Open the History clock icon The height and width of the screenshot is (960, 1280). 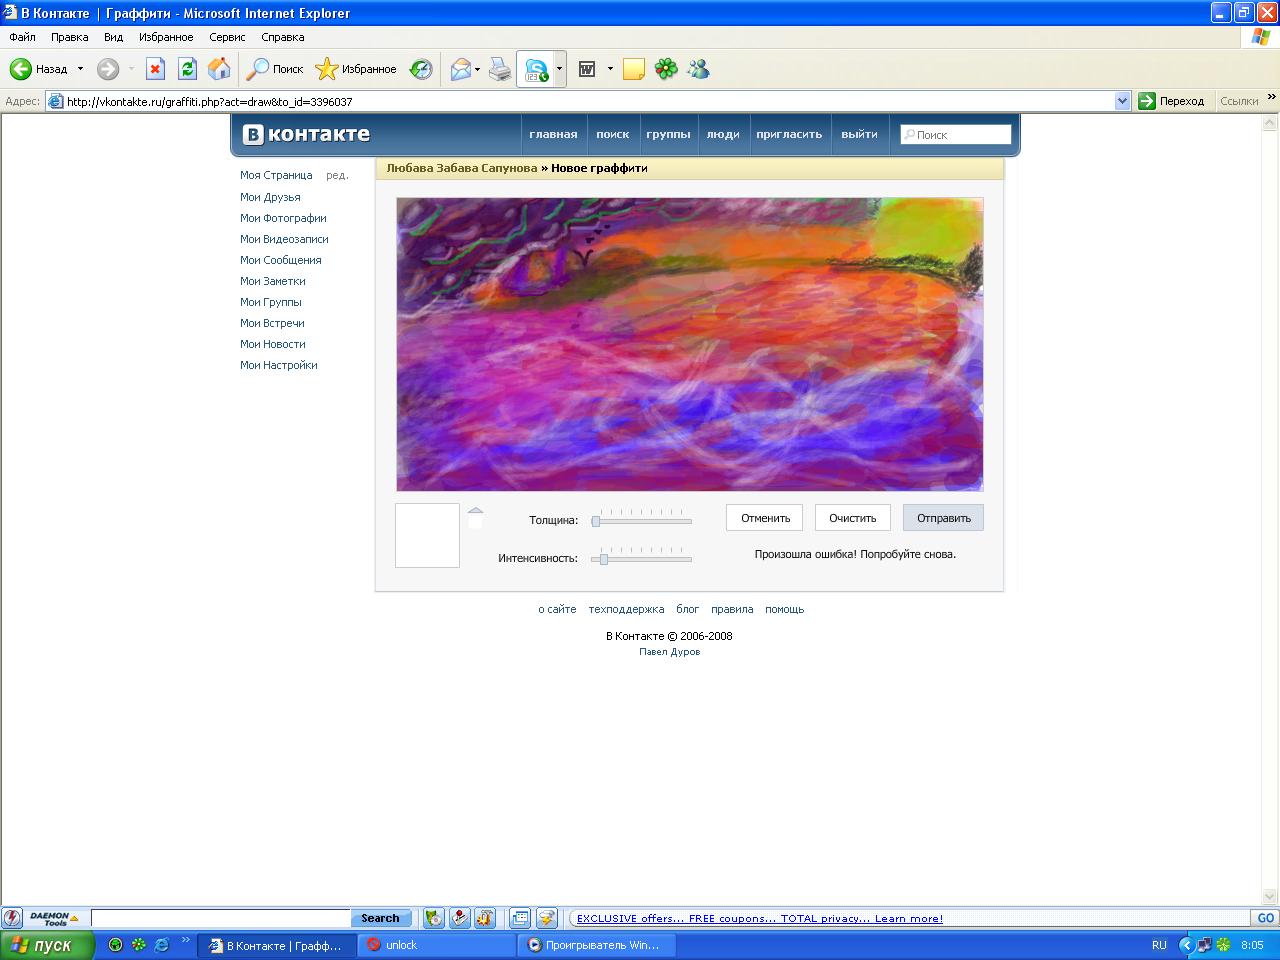click(x=421, y=69)
